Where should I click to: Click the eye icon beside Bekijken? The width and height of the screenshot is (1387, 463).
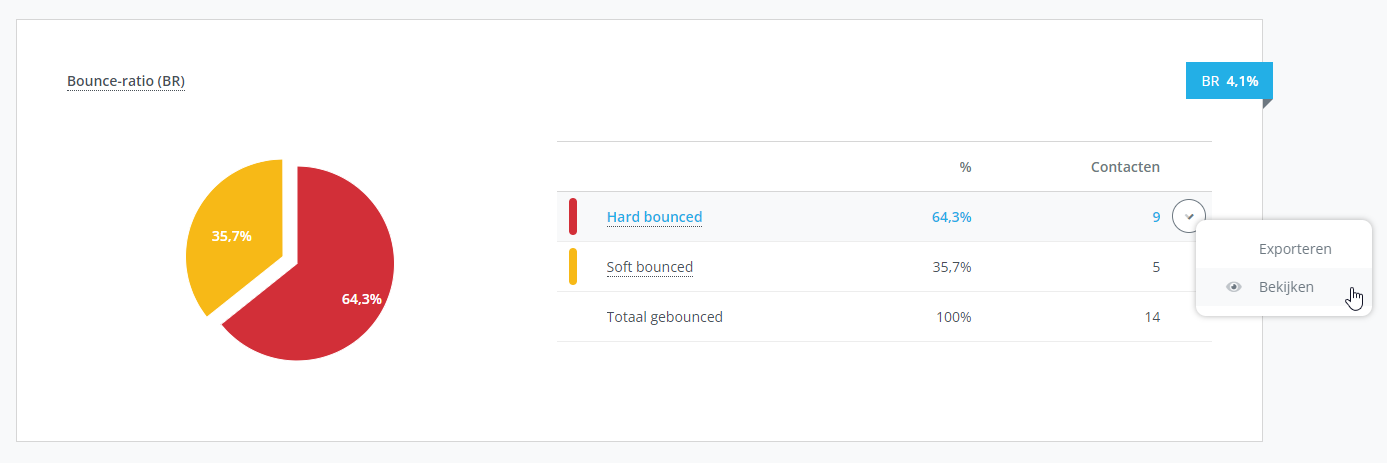1234,288
